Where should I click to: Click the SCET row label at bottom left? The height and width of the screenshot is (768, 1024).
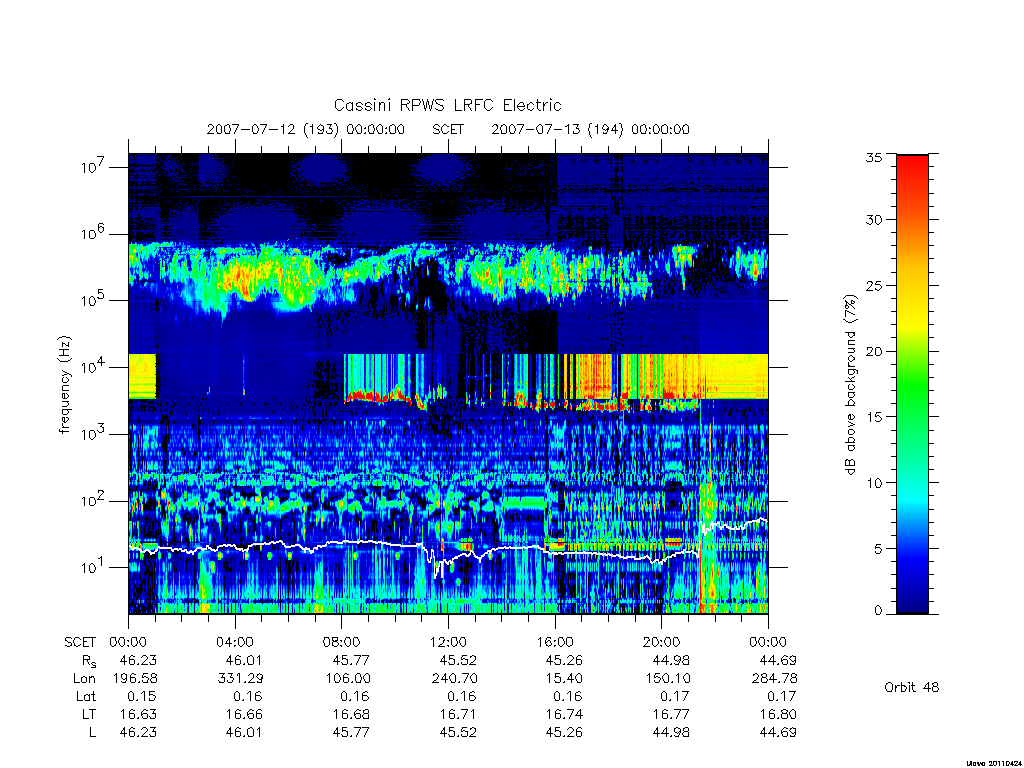(80, 642)
